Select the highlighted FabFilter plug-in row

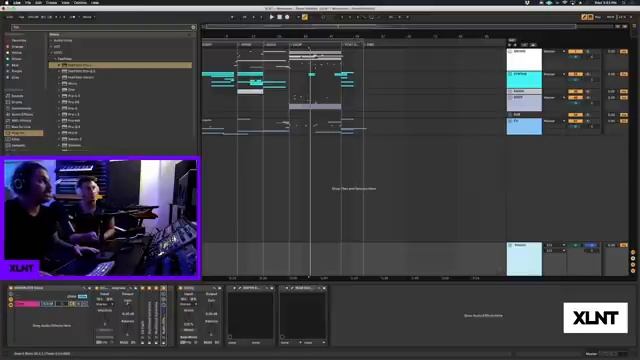pyautogui.click(x=120, y=65)
